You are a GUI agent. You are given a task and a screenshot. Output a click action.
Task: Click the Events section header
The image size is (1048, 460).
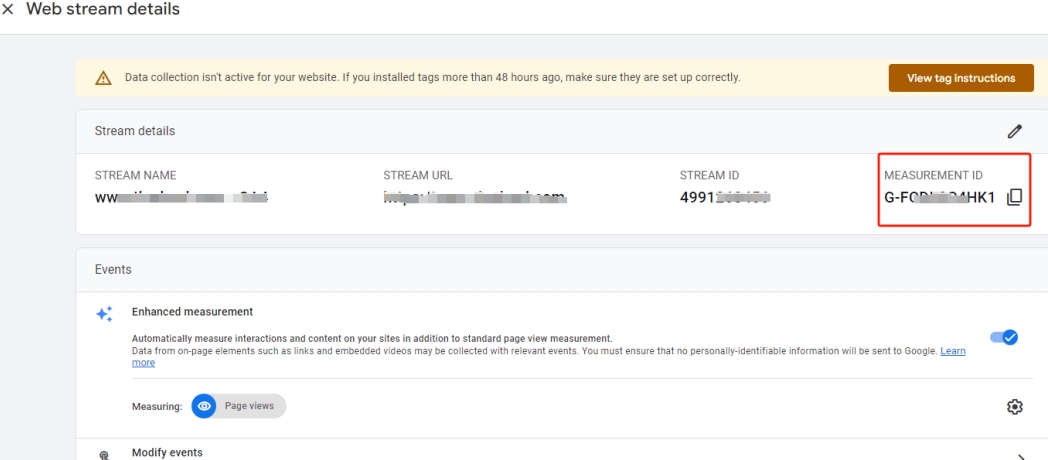pos(113,269)
